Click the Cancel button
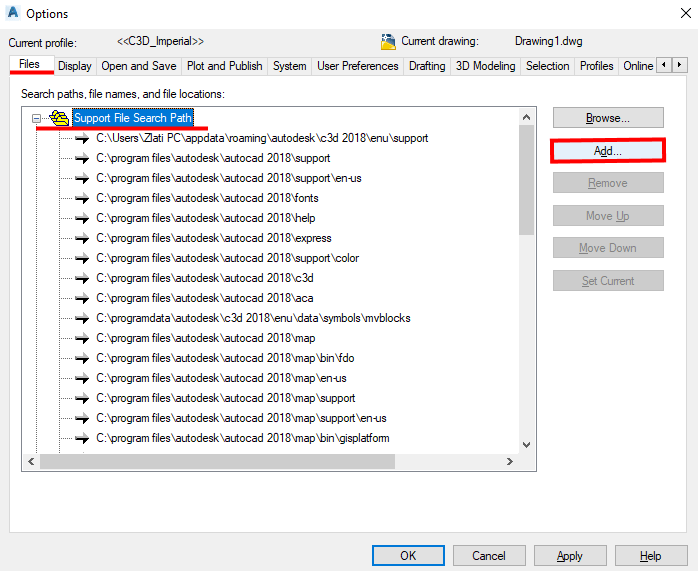 pyautogui.click(x=489, y=556)
